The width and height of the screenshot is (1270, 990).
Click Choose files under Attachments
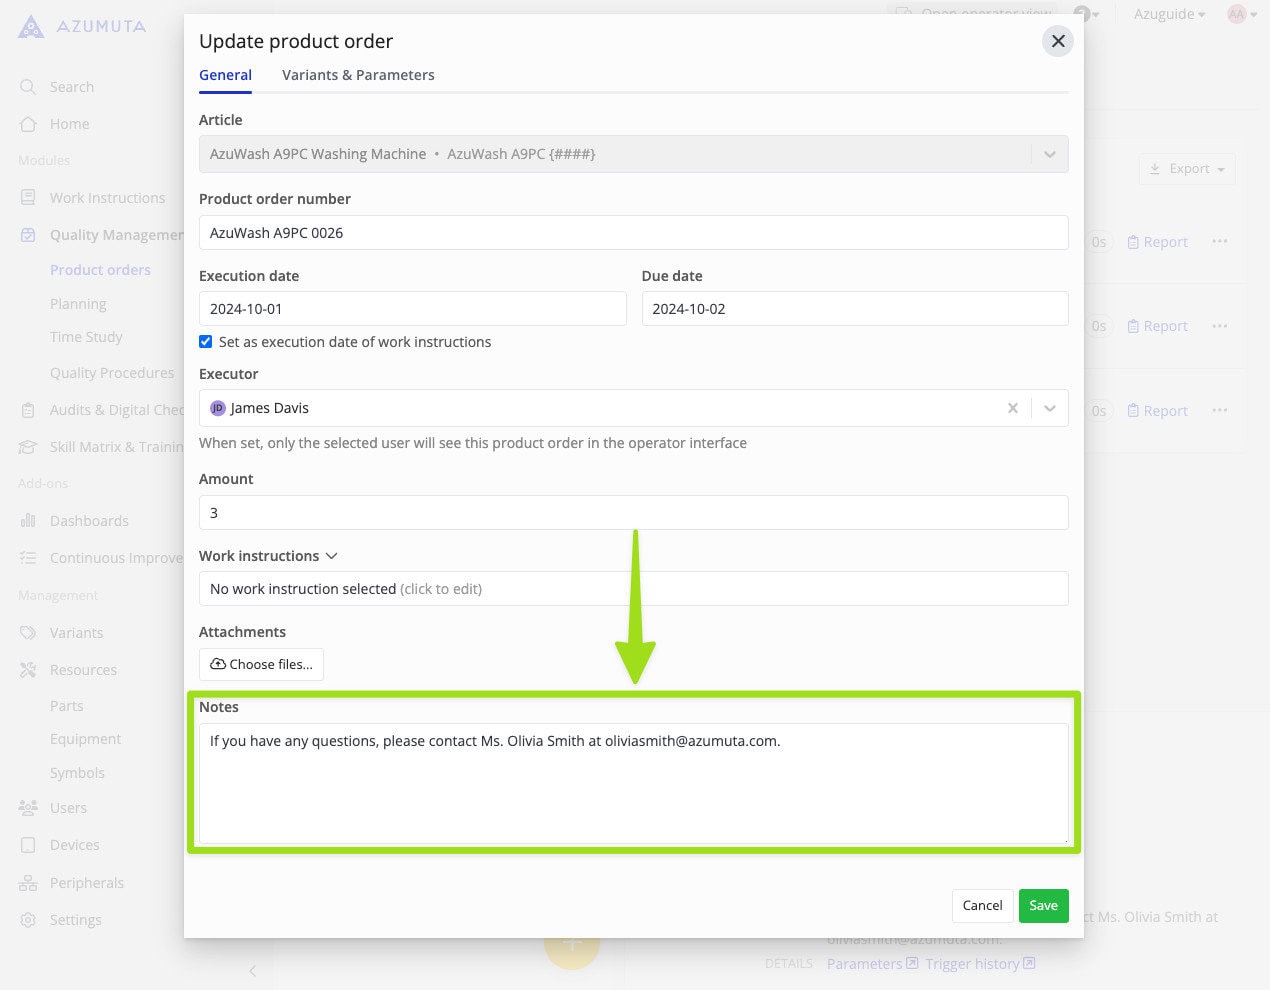point(261,664)
